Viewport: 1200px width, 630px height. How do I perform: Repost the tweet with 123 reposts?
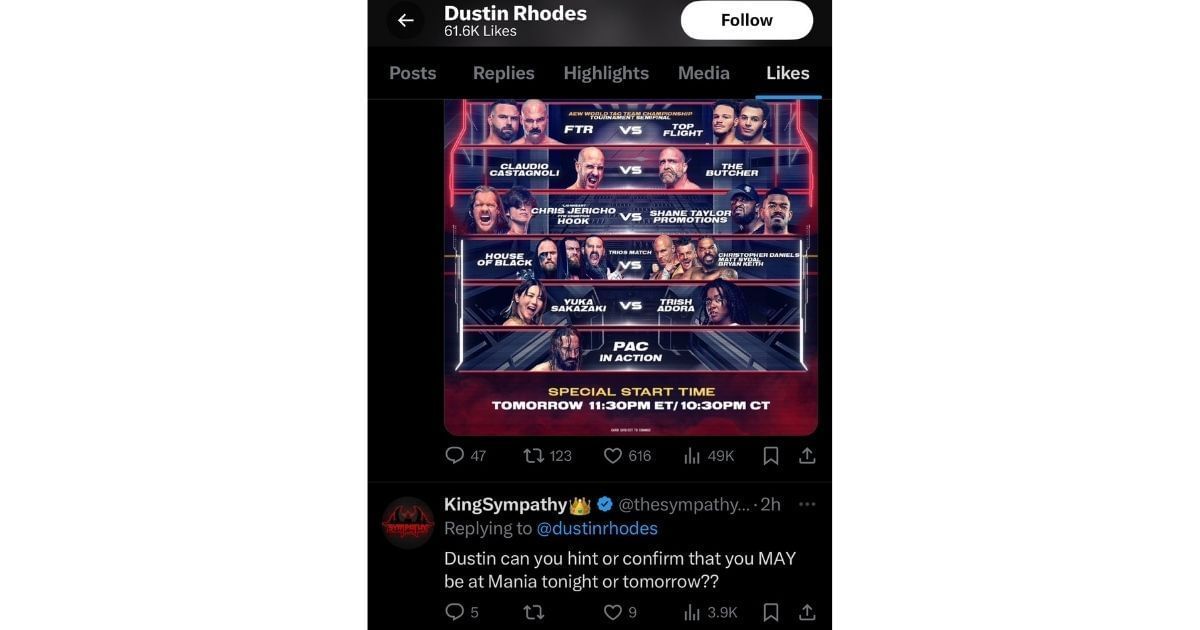[548, 456]
